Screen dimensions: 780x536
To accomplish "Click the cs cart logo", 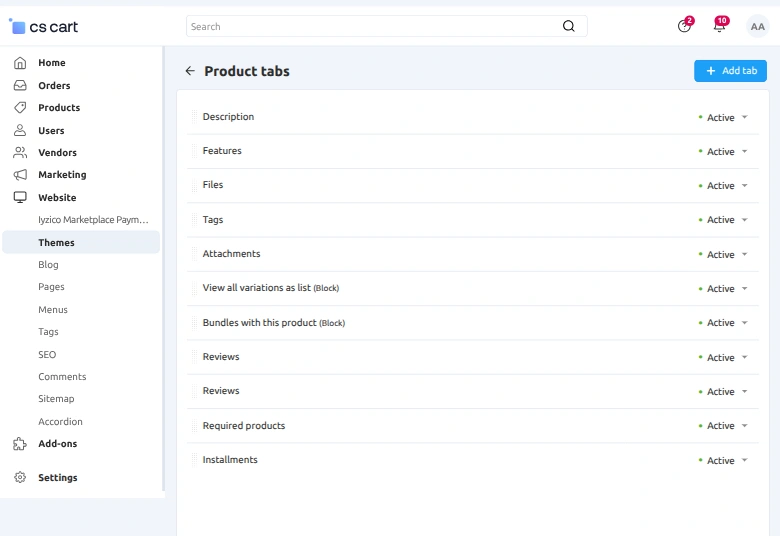I will [44, 26].
